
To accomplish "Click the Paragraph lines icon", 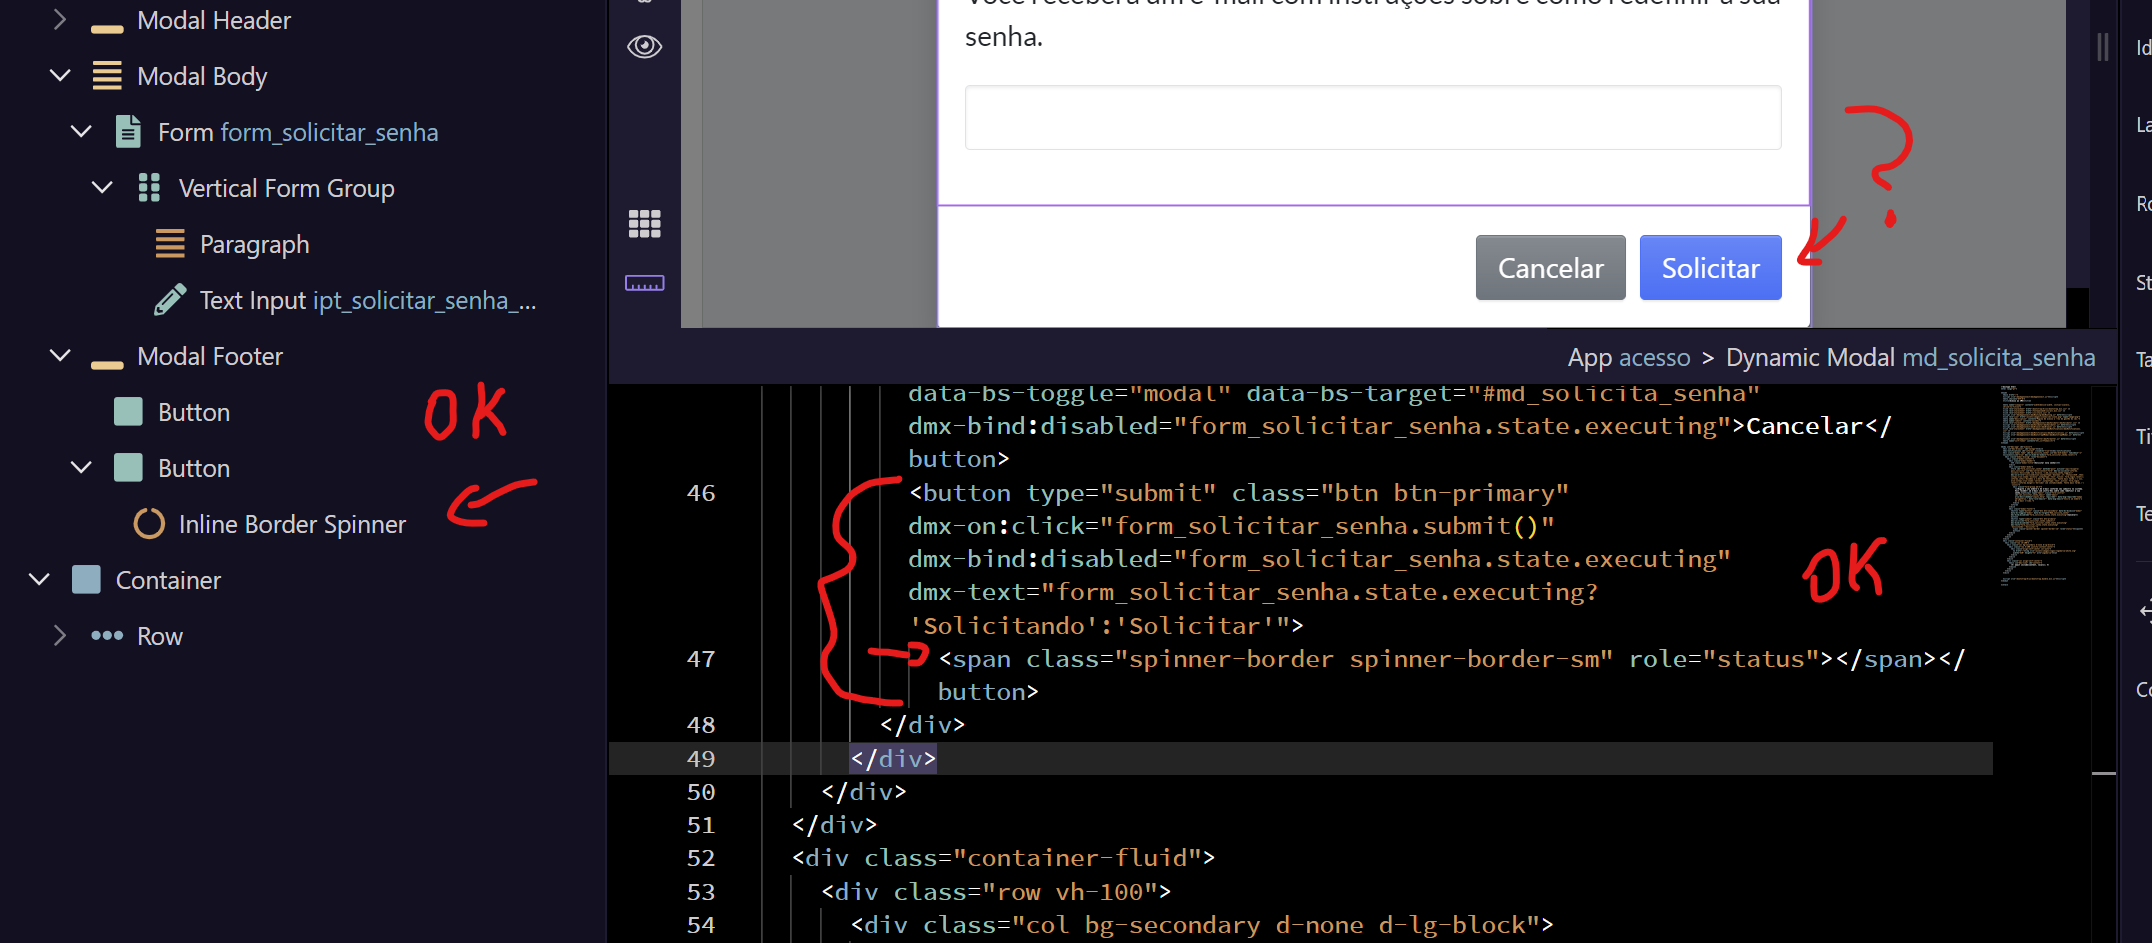I will pos(170,244).
